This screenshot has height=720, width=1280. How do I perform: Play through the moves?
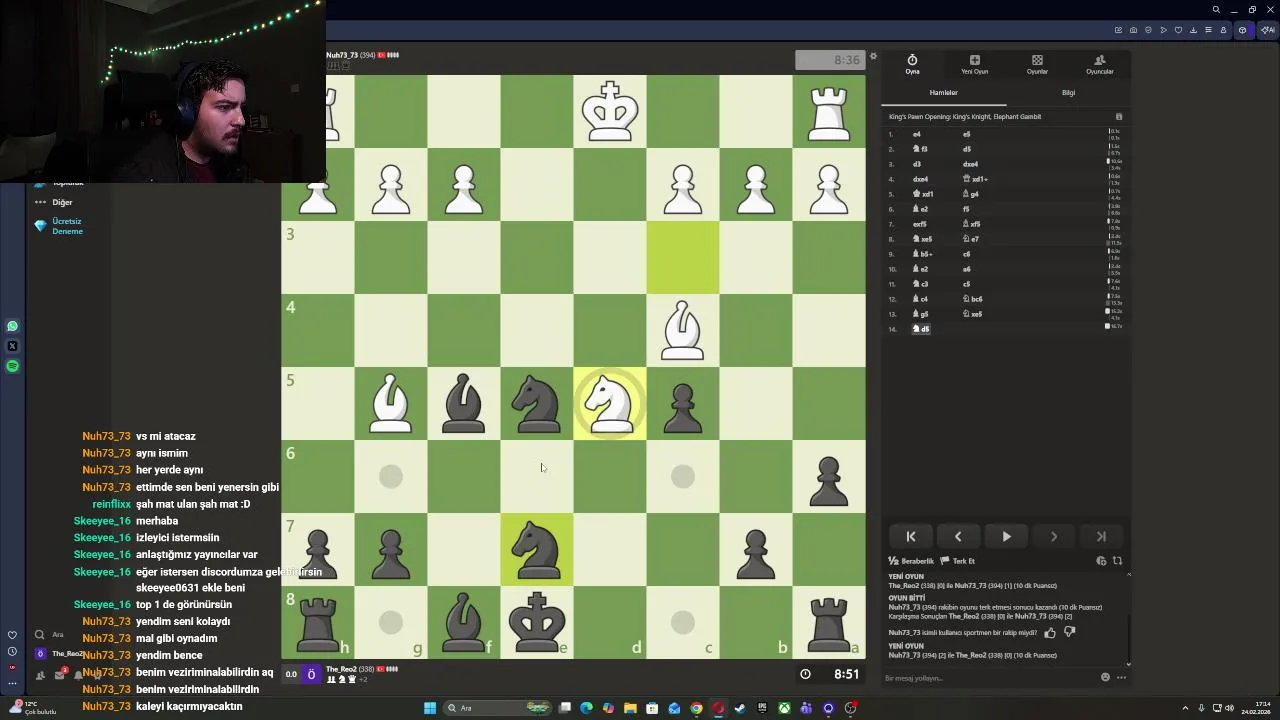pyautogui.click(x=1006, y=537)
